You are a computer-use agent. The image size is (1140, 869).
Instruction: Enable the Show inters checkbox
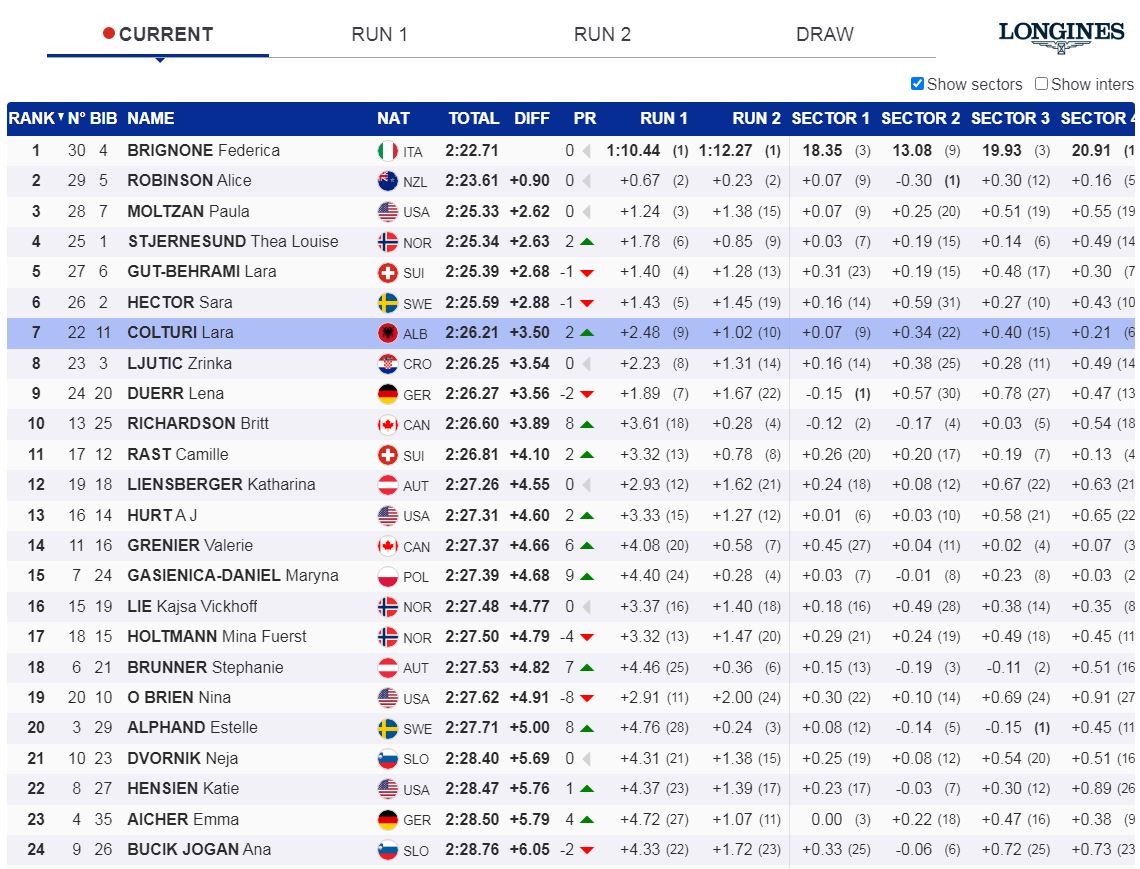(x=1041, y=84)
